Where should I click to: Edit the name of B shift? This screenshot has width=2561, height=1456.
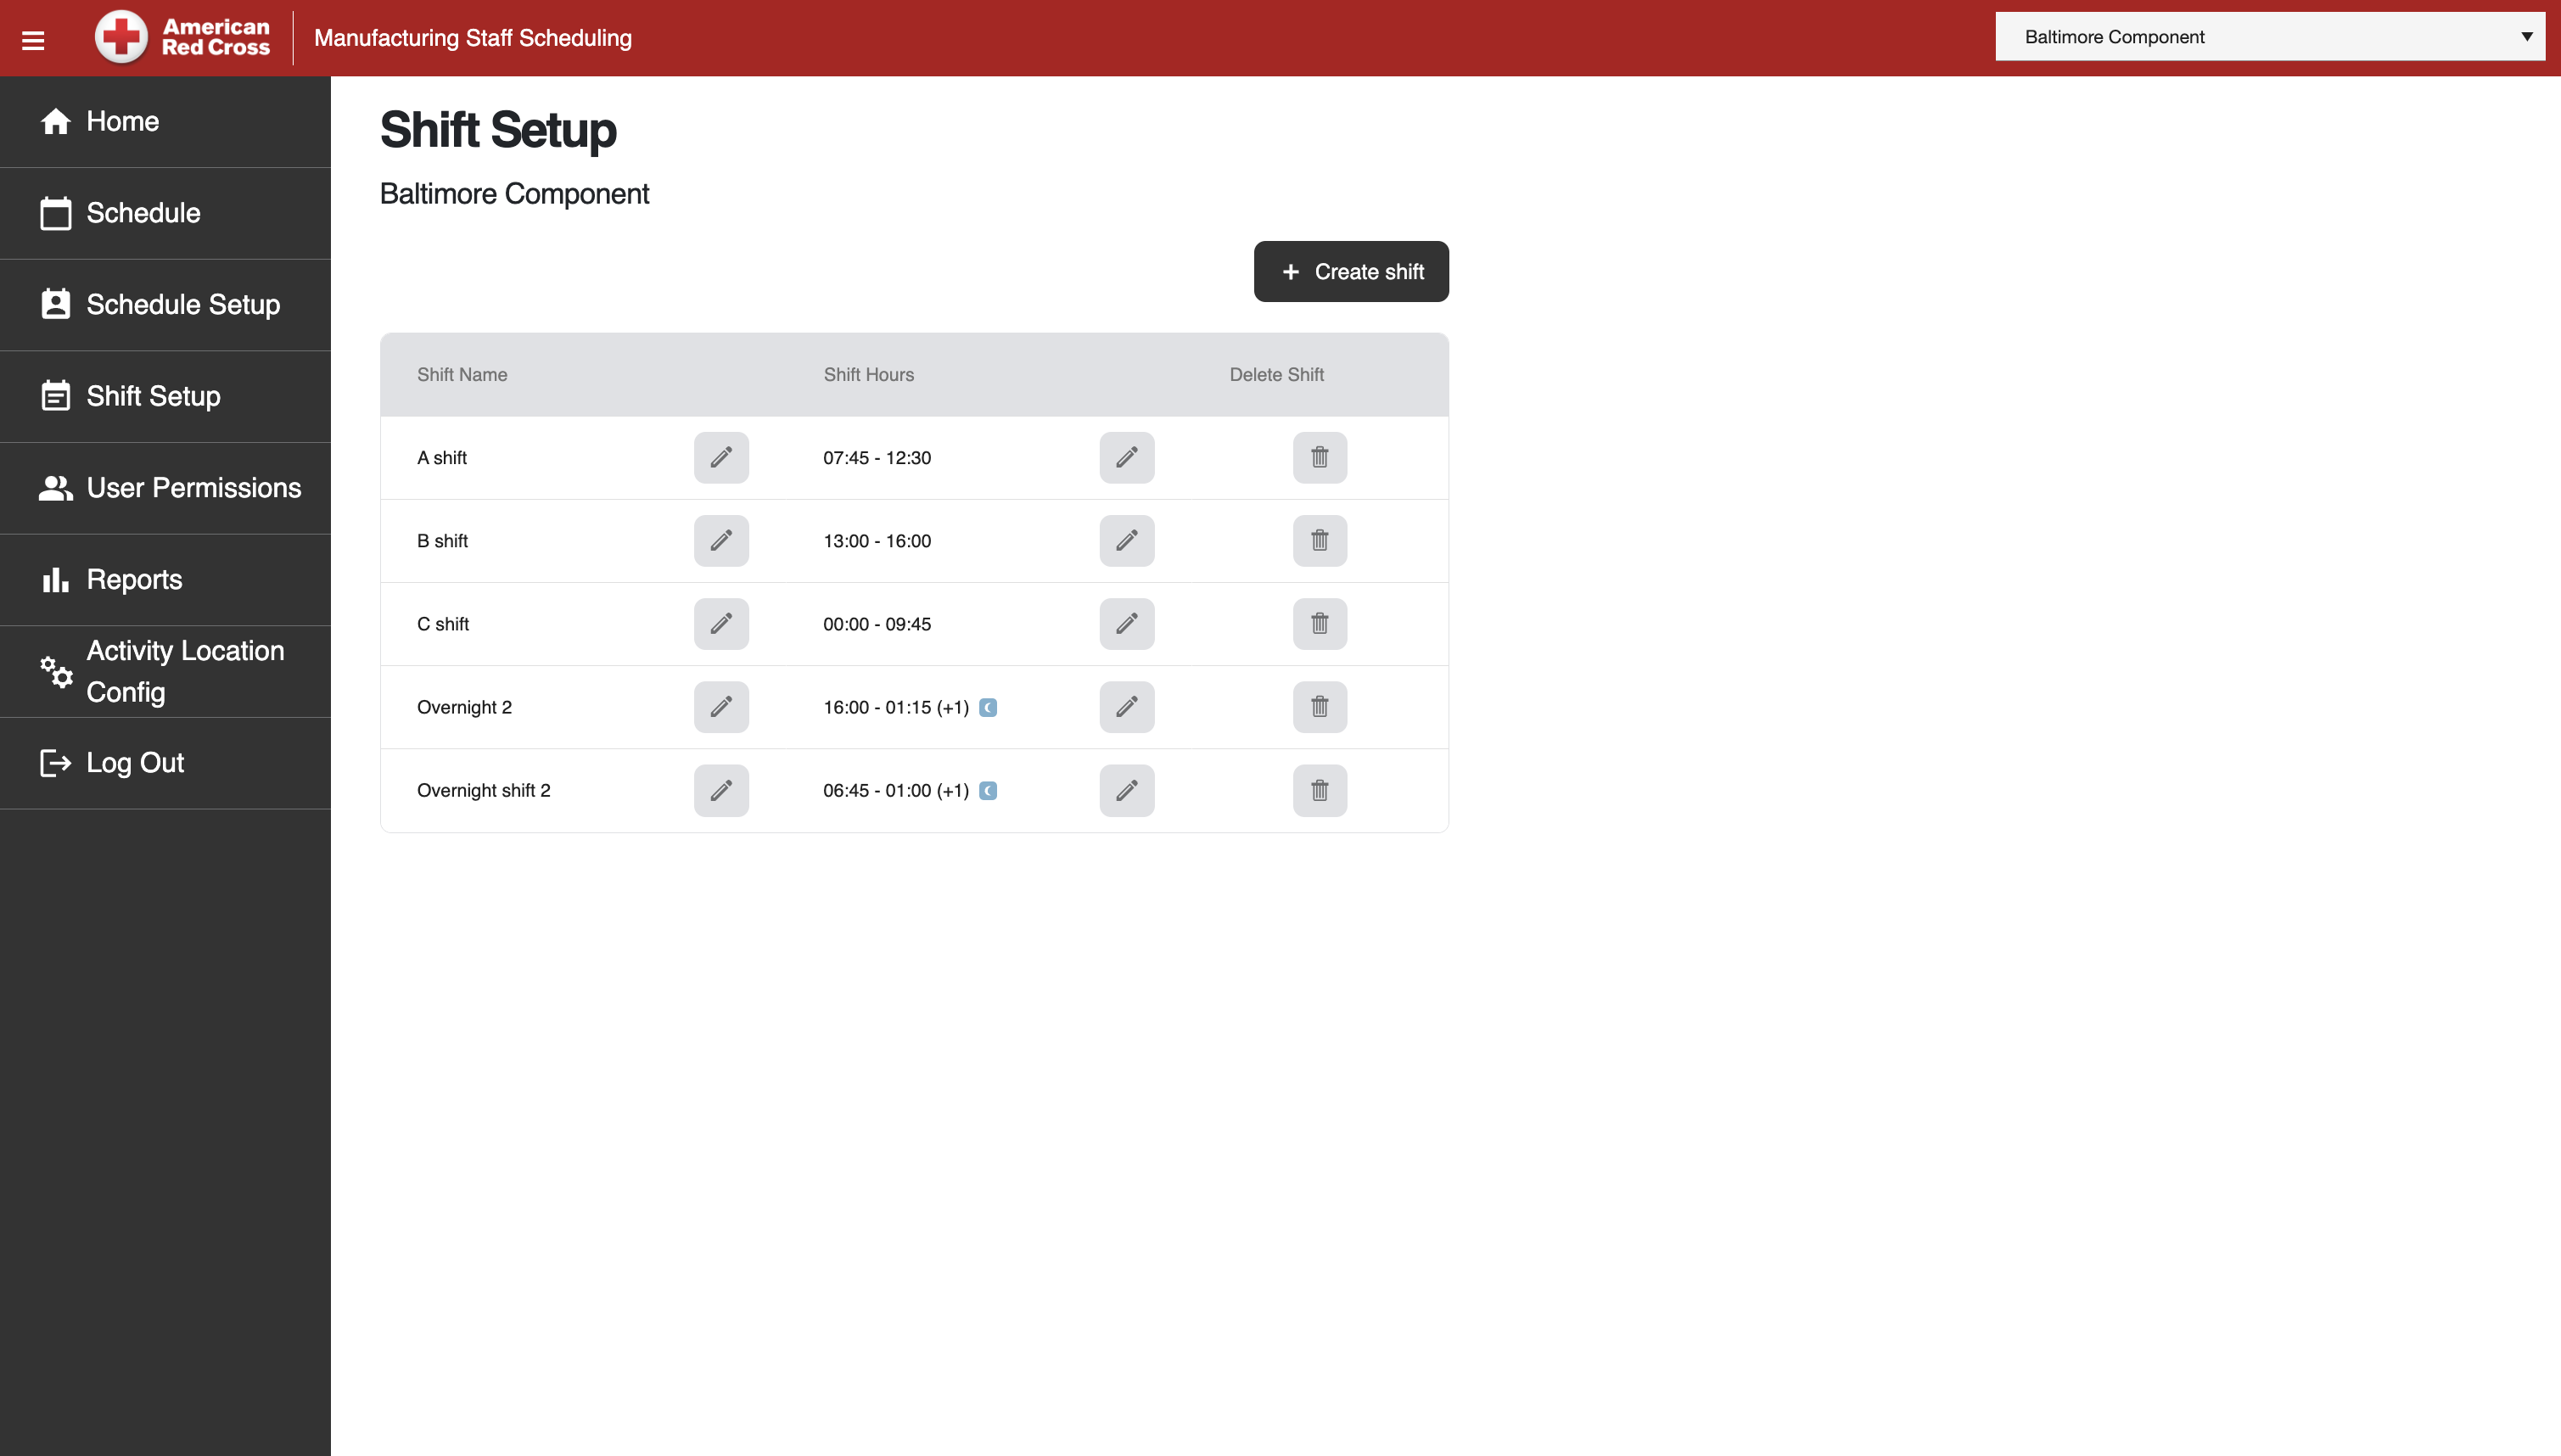tap(721, 541)
